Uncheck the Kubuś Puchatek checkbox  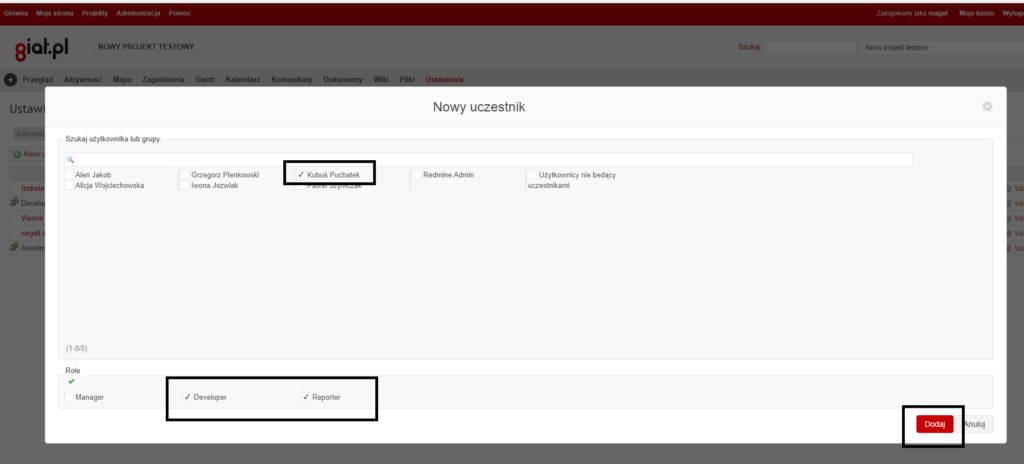pyautogui.click(x=300, y=174)
